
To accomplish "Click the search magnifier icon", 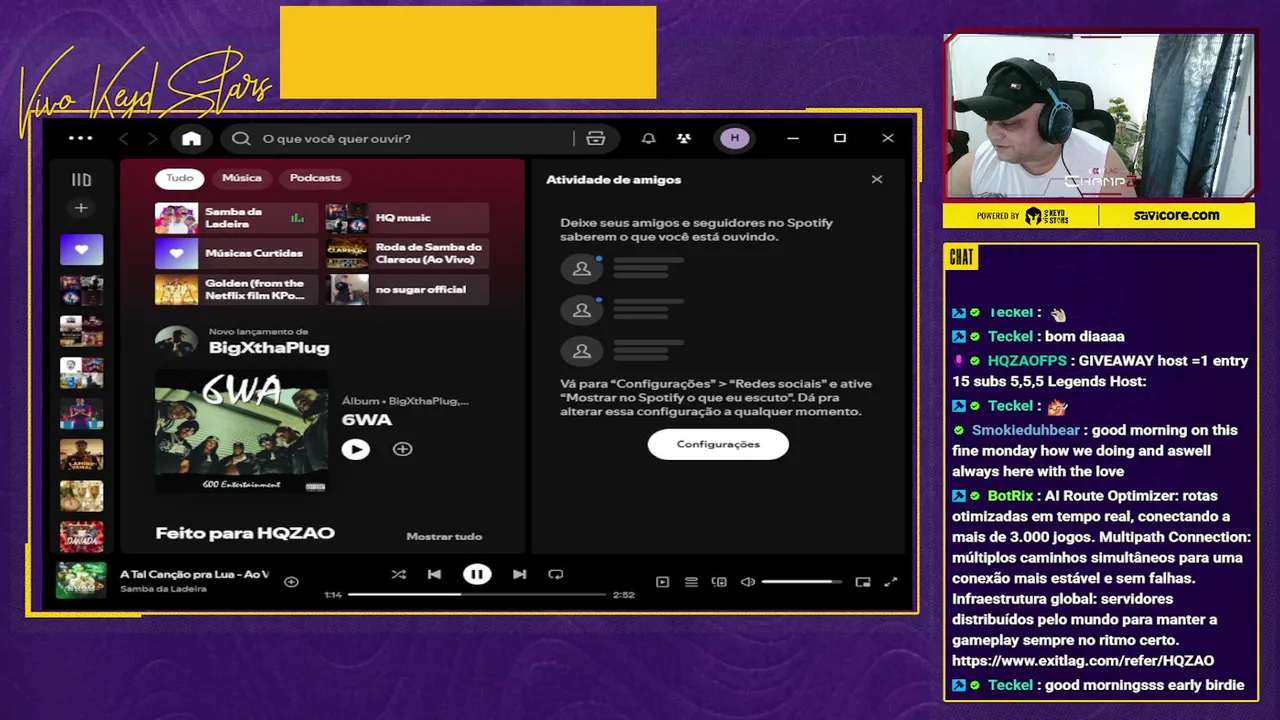I will [241, 138].
